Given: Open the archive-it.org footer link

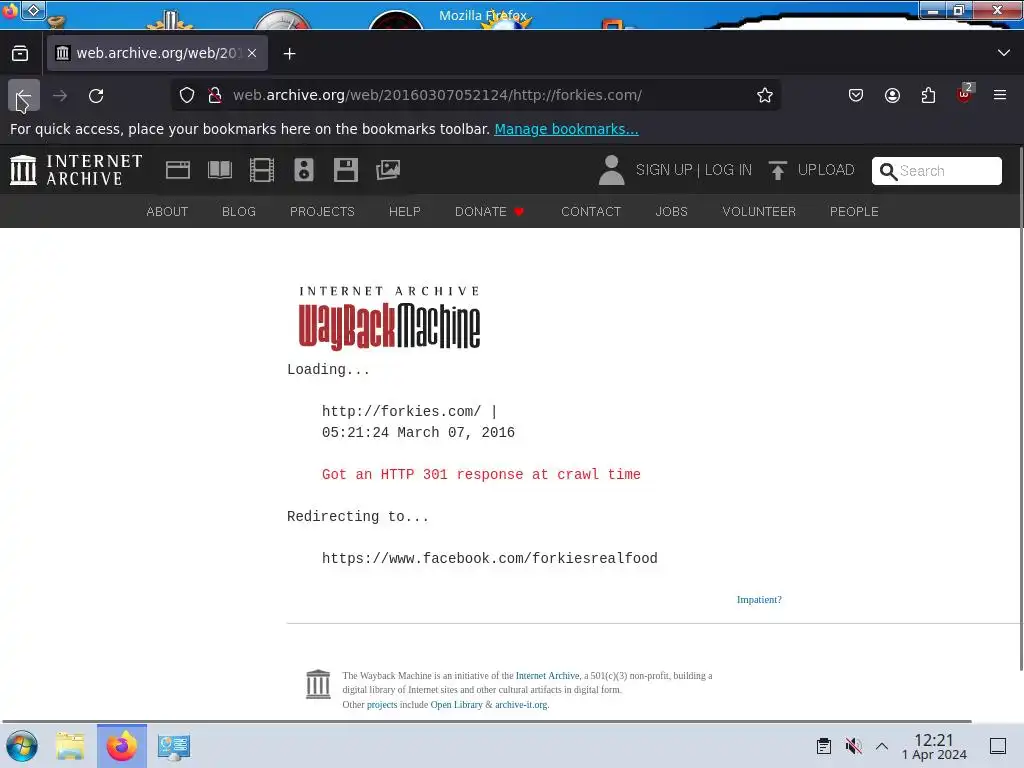Looking at the screenshot, I should (521, 705).
